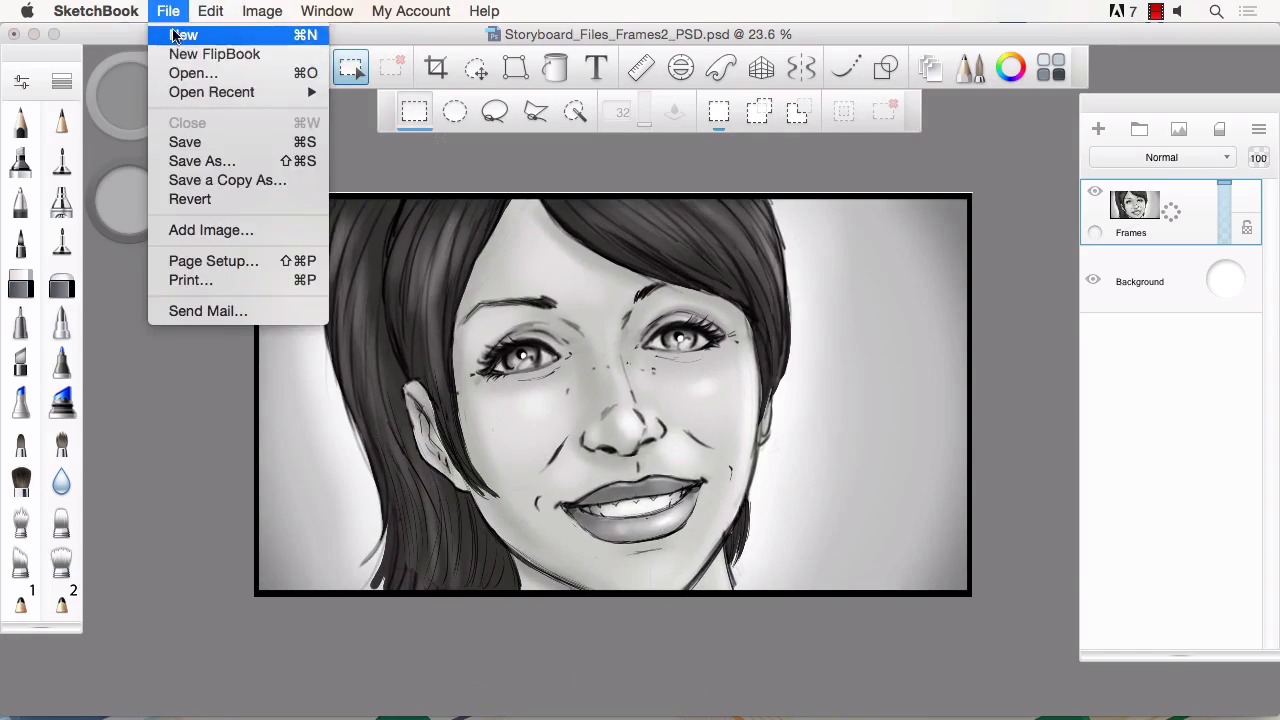Screen dimensions: 1280x720
Task: Add a new layer with plus icon
Action: click(1098, 129)
